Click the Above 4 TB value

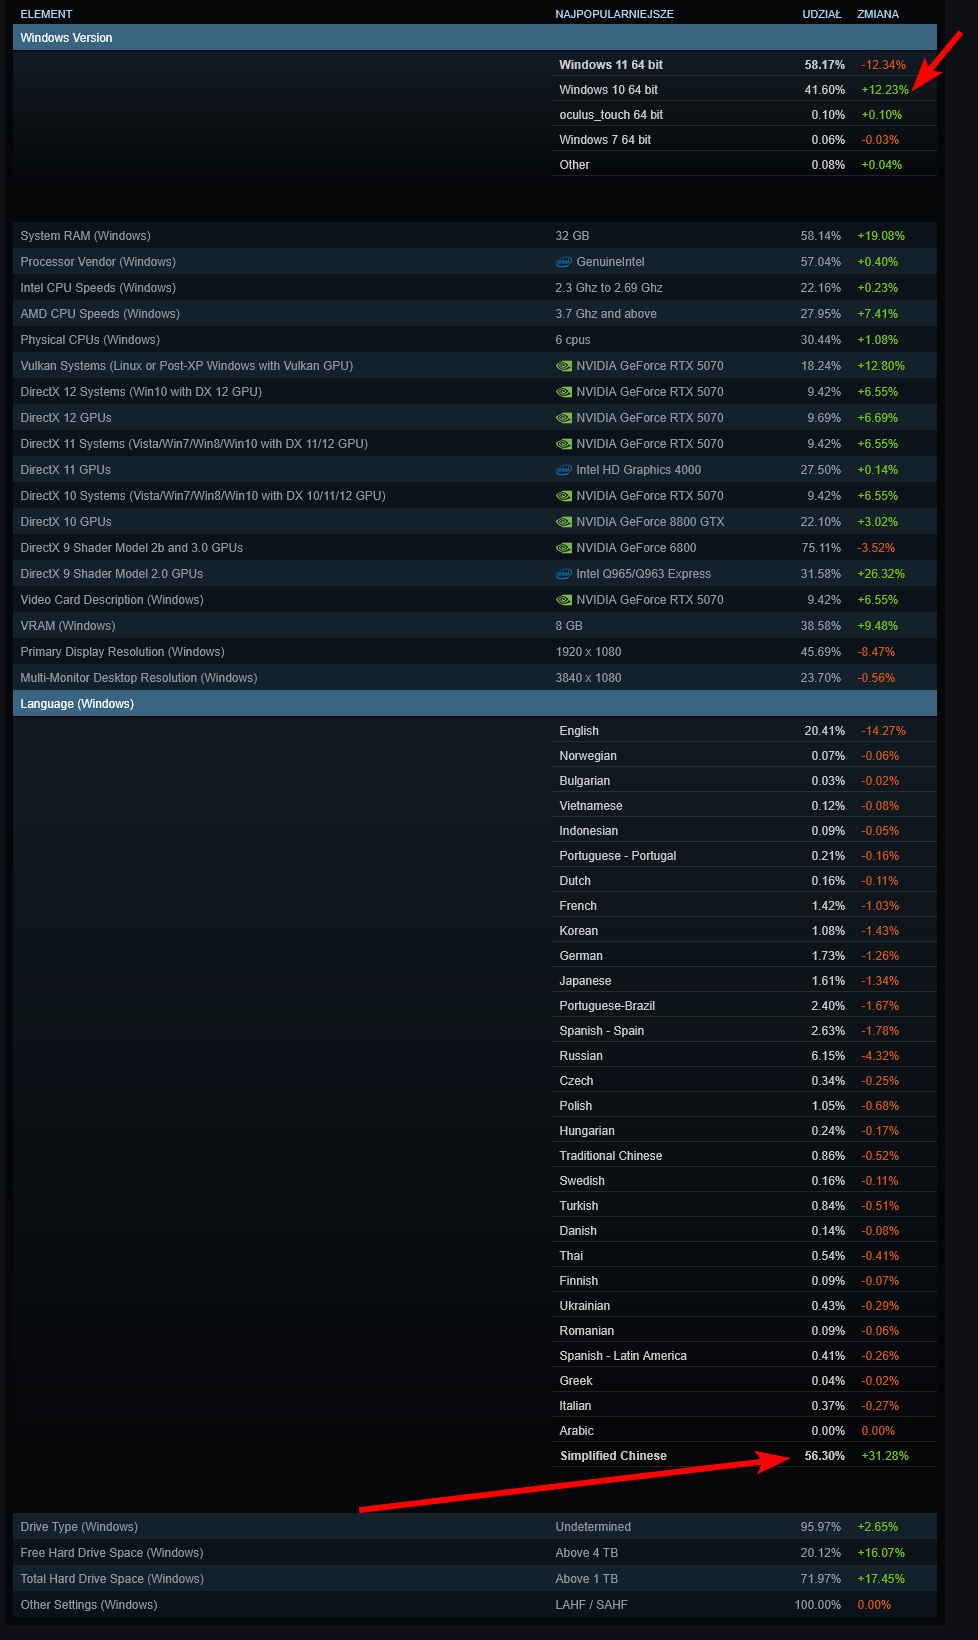click(587, 1553)
